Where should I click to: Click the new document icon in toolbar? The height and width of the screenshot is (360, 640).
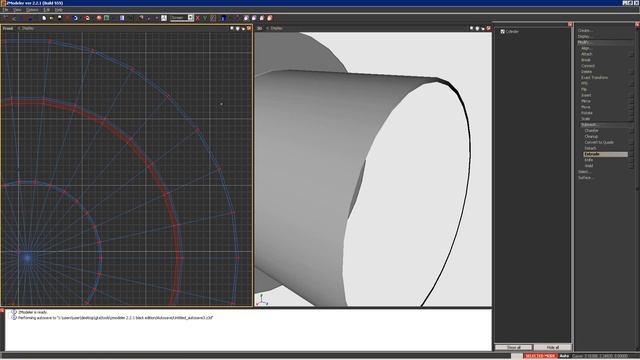point(44,18)
